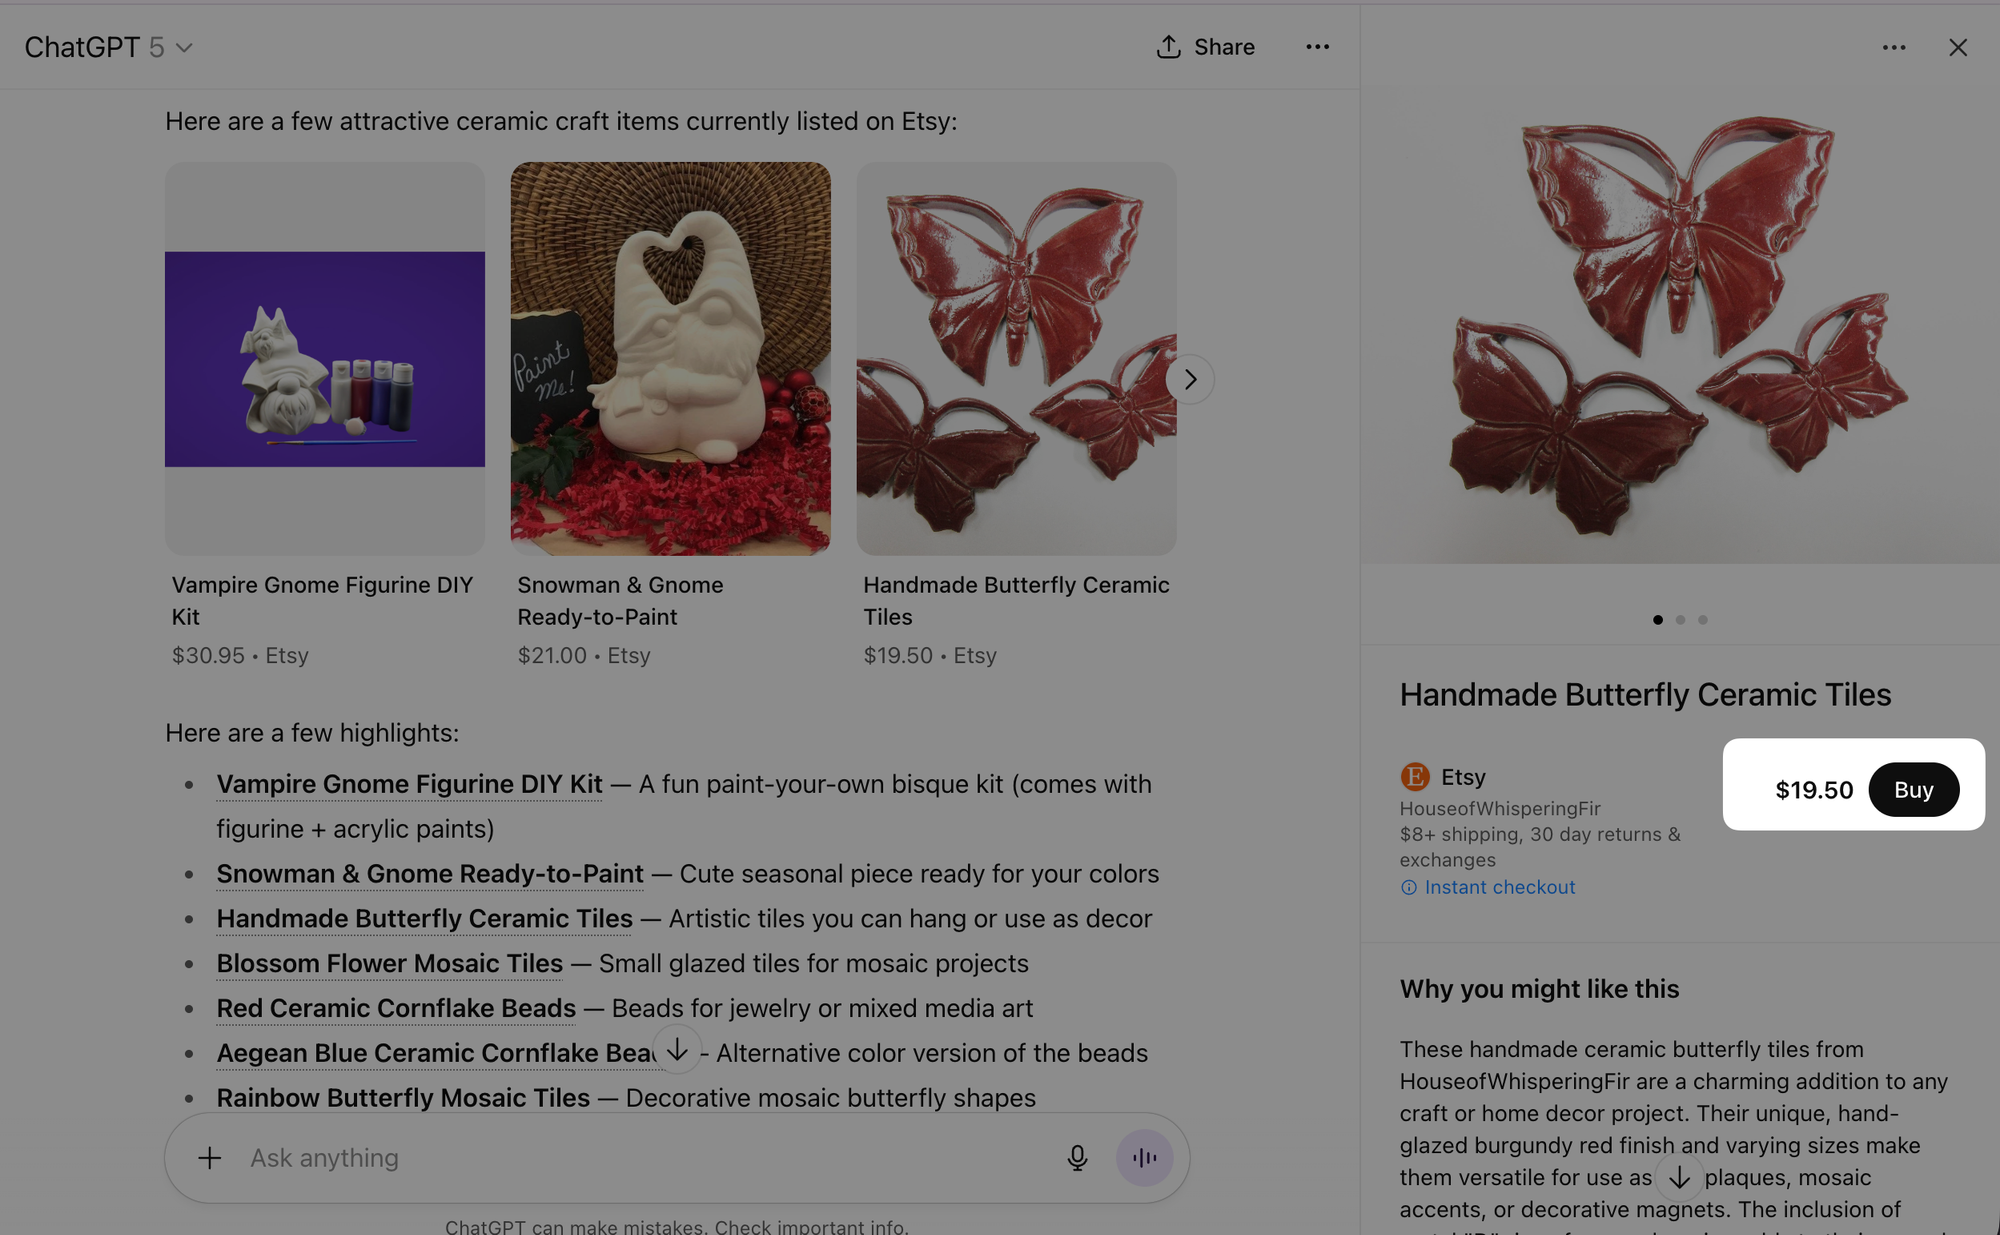Screen dimensions: 2000x1235
Task: Advance product carousel with right chevron
Action: coord(1189,380)
